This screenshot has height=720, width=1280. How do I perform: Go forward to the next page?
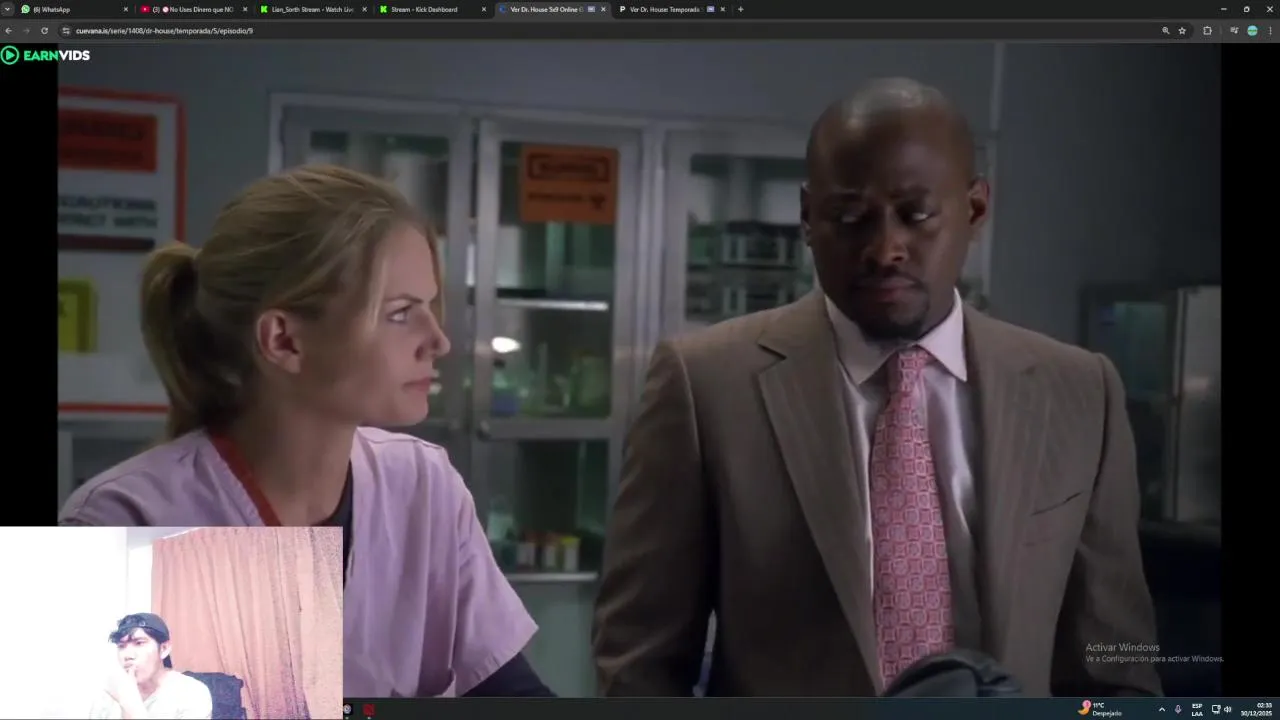pos(26,31)
